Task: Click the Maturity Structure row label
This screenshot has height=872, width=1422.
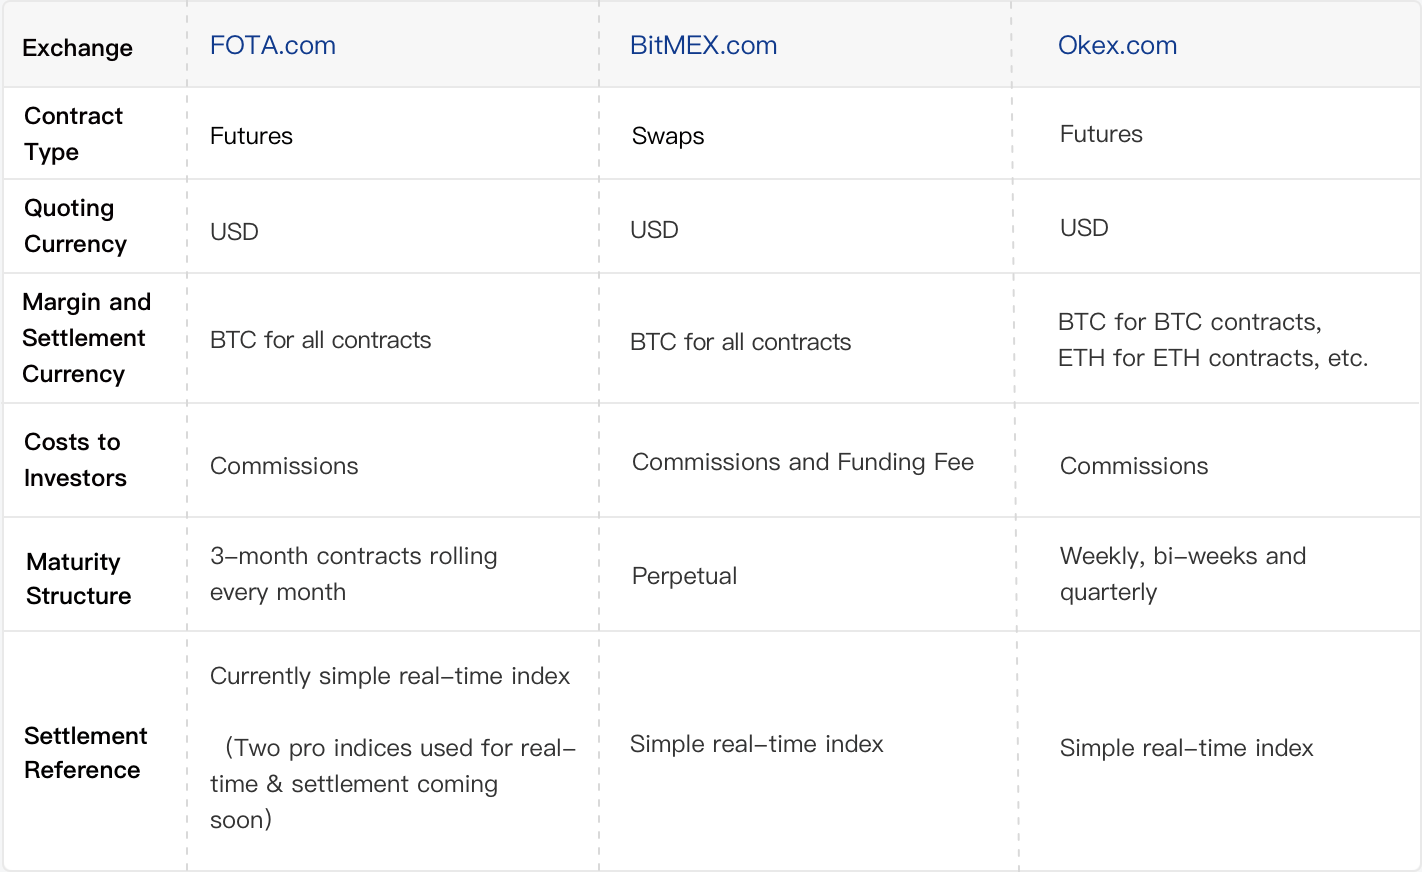Action: [x=78, y=579]
